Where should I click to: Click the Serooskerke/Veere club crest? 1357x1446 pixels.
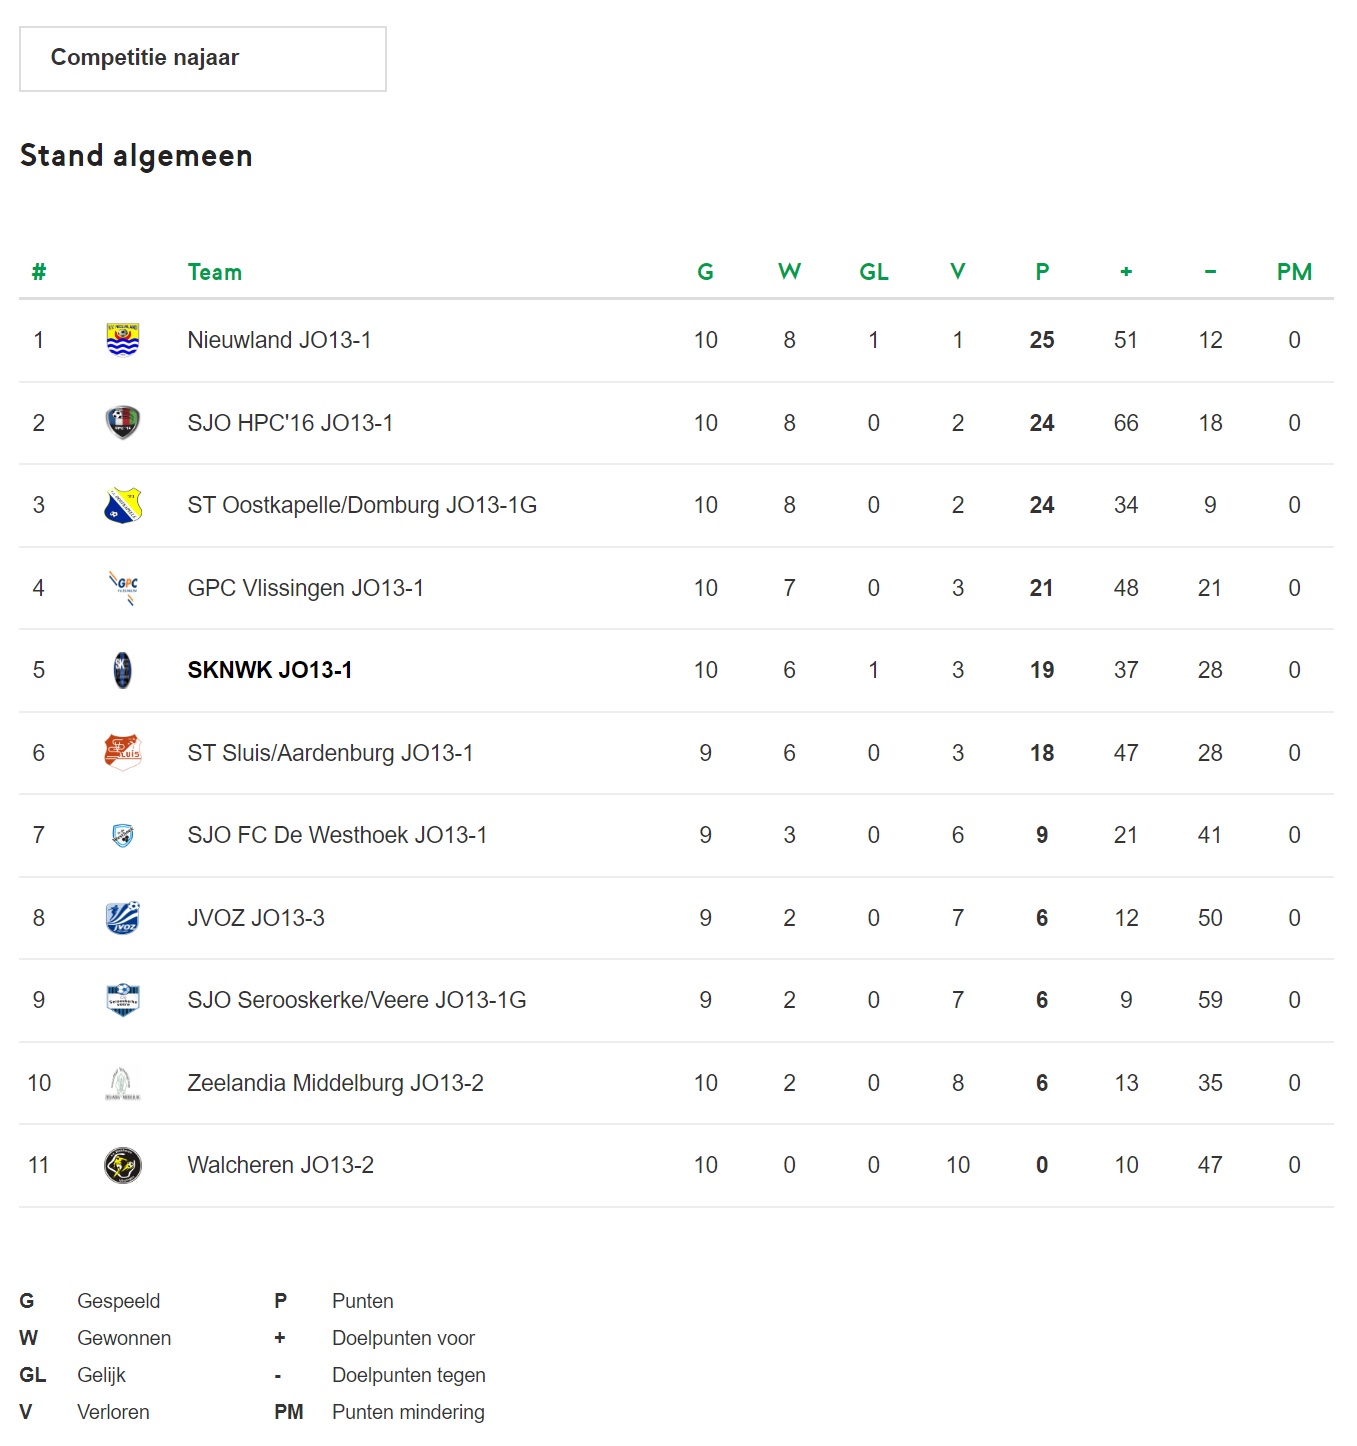click(123, 1000)
